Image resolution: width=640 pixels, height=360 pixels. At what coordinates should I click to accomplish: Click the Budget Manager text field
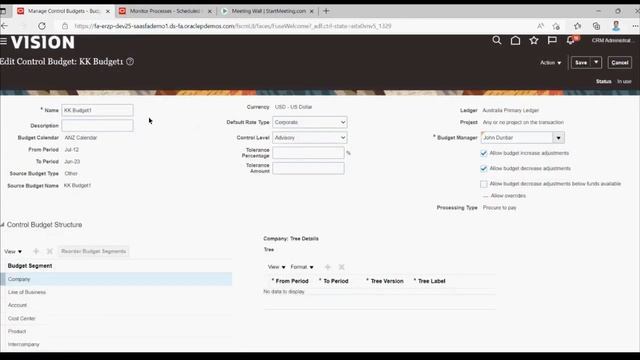[517, 138]
